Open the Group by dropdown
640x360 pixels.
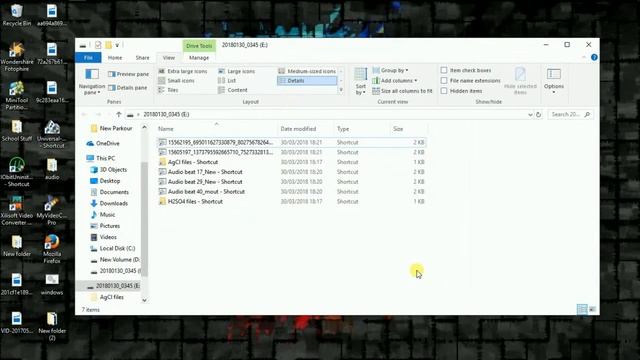[x=390, y=70]
